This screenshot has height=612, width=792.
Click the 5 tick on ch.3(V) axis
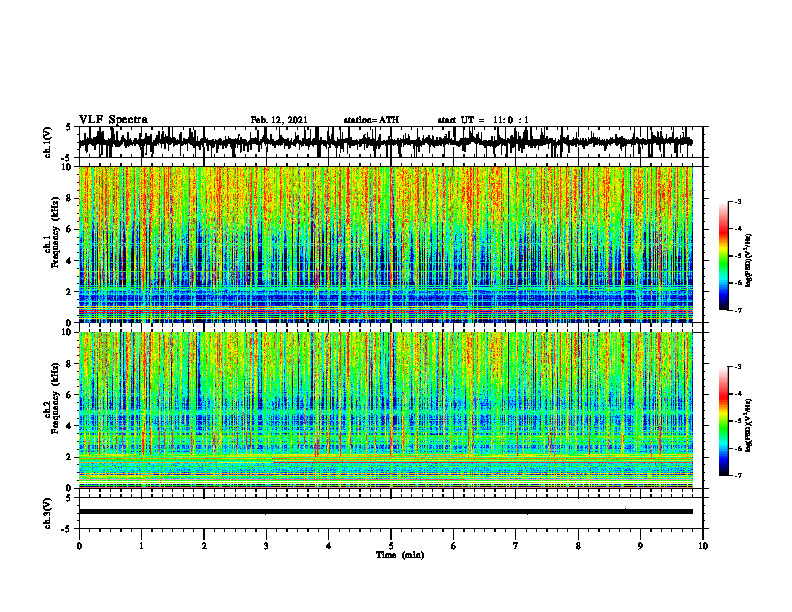click(68, 498)
